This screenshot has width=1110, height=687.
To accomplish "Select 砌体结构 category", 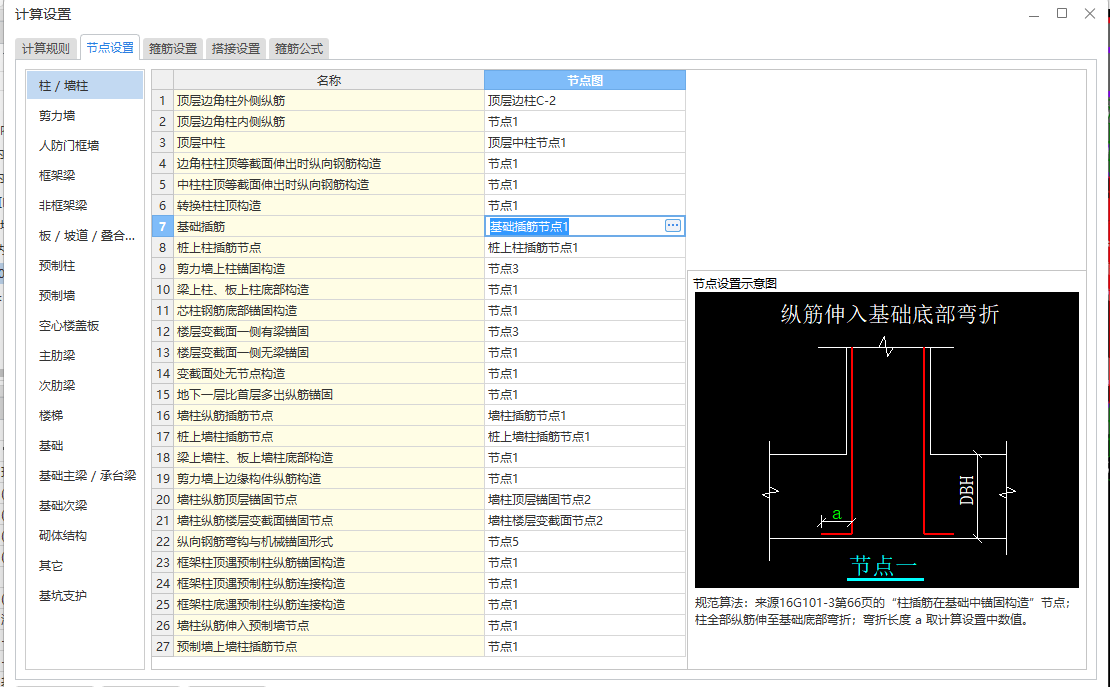I will tap(85, 535).
